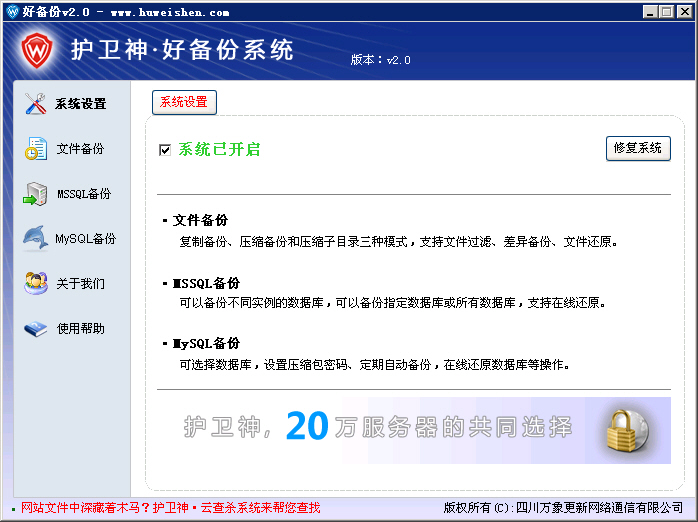Click the 版本：v2.0 version text
The image size is (698, 522).
[381, 60]
